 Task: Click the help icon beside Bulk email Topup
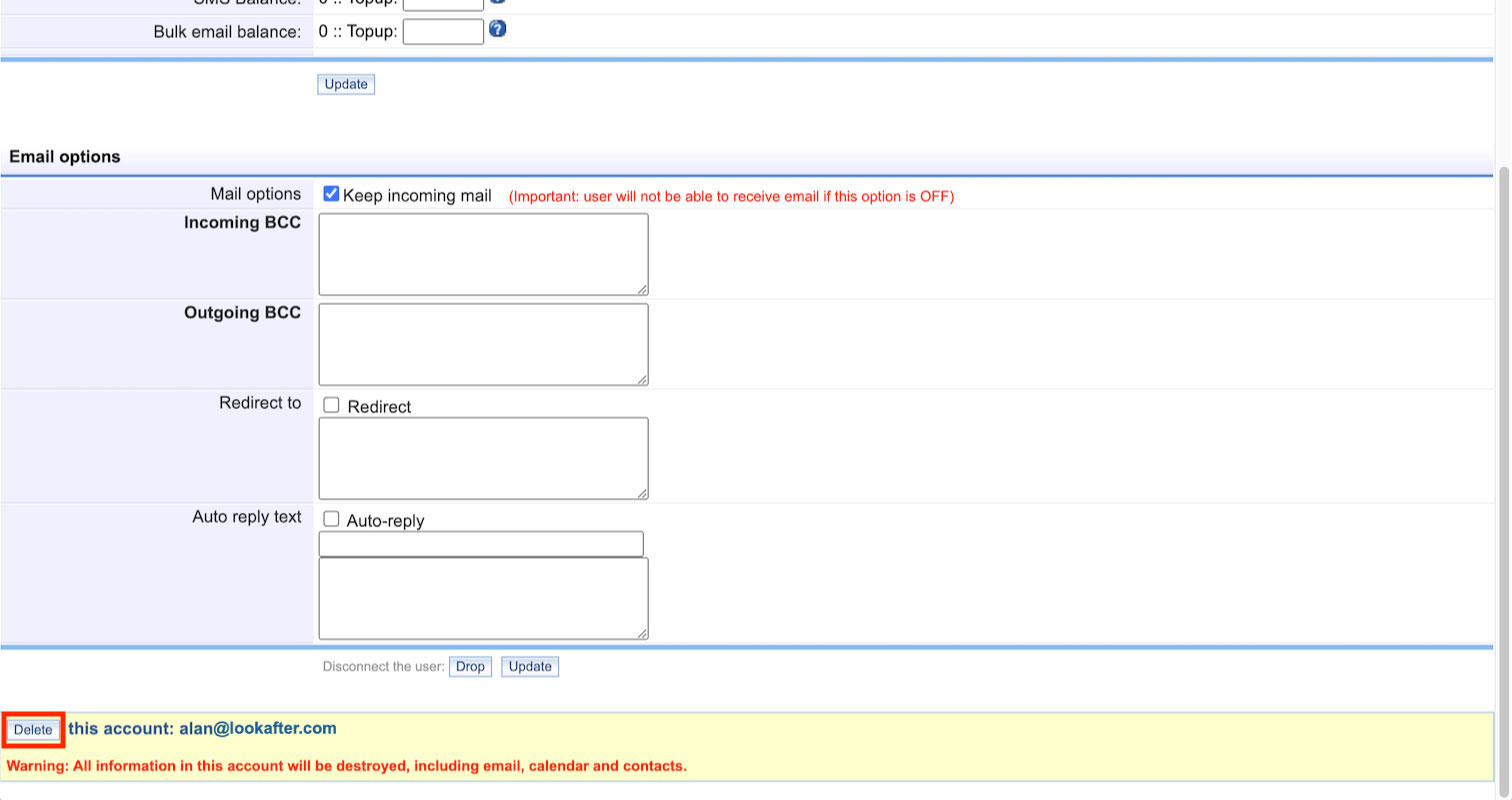pyautogui.click(x=497, y=29)
